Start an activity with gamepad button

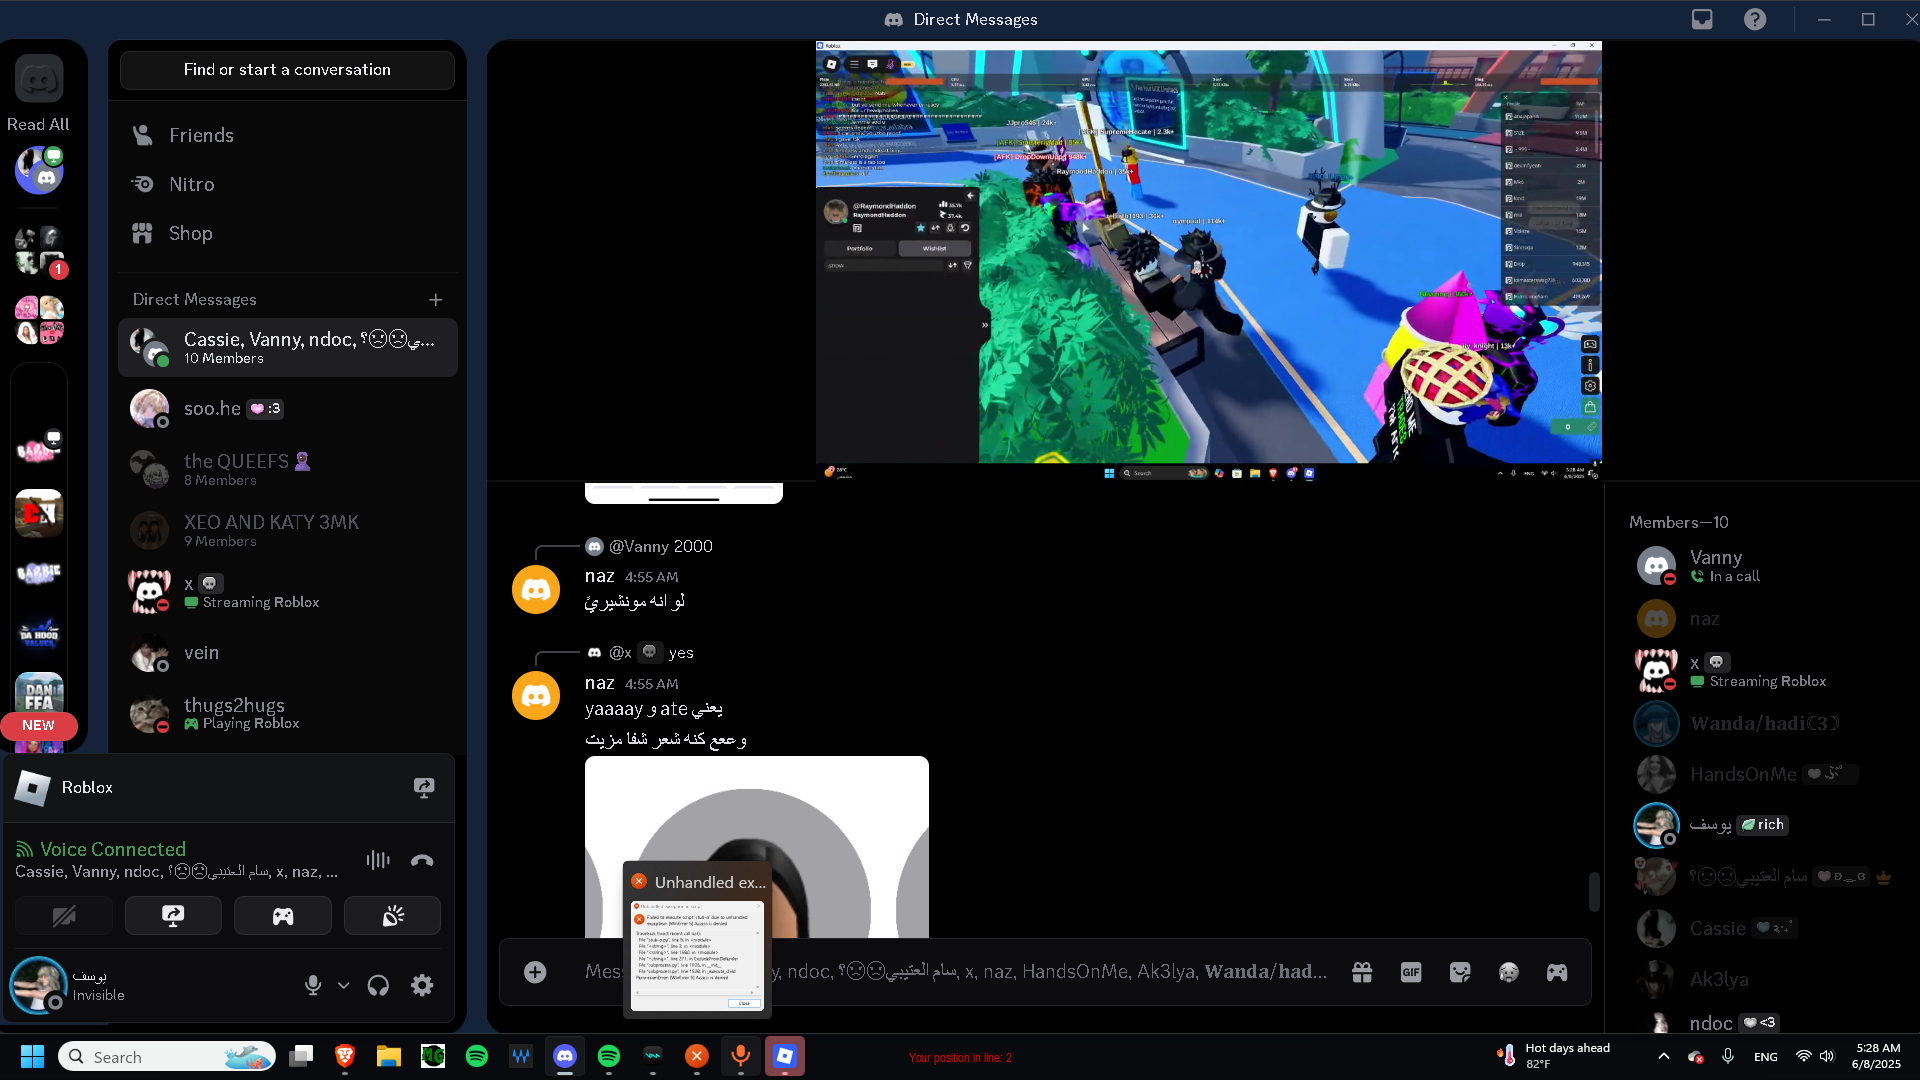pyautogui.click(x=283, y=916)
